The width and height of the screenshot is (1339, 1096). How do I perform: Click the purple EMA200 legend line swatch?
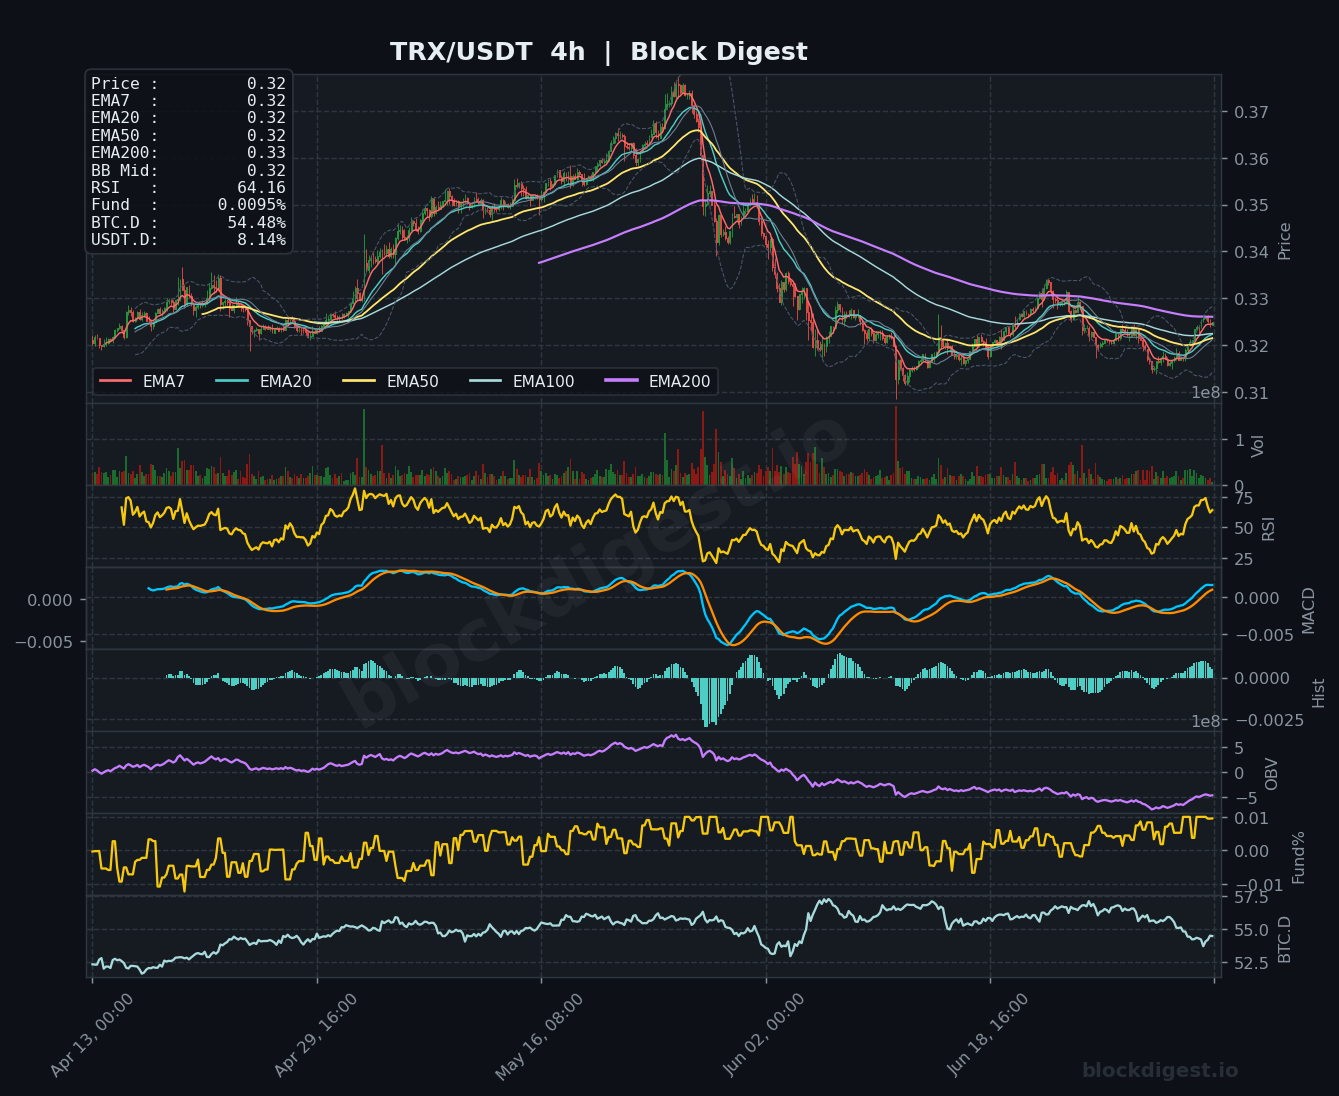coord(622,381)
